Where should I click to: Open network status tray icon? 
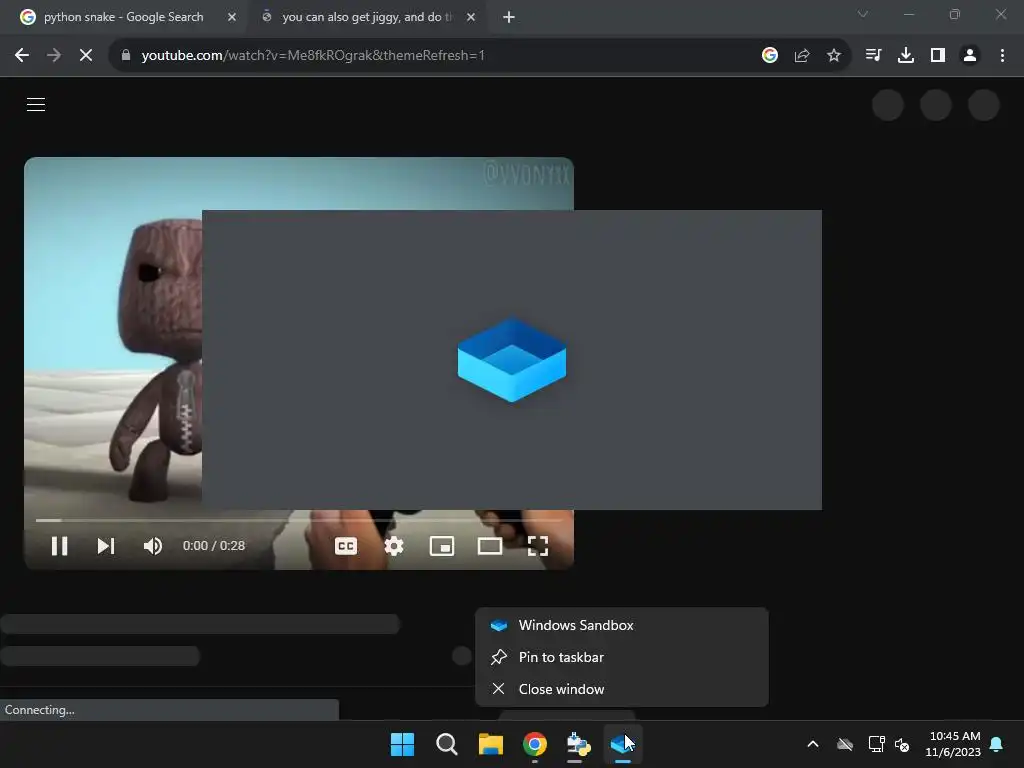click(876, 744)
